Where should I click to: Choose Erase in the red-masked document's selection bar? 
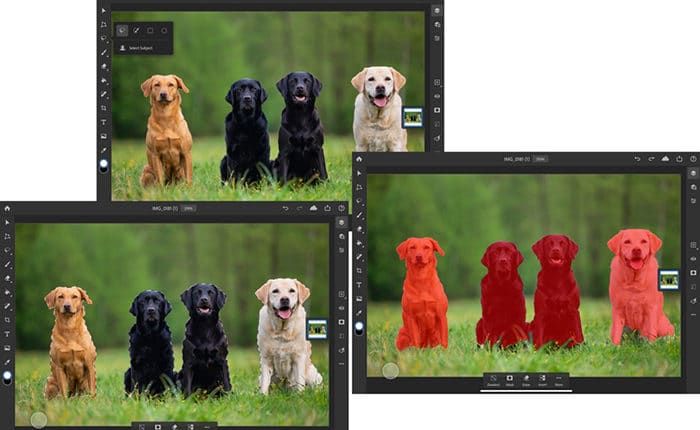(526, 380)
